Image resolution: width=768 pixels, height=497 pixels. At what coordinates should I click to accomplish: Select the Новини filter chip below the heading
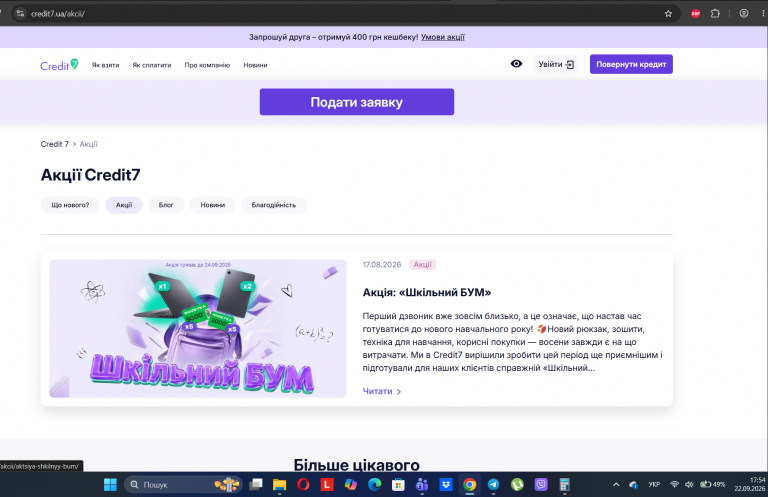213,205
